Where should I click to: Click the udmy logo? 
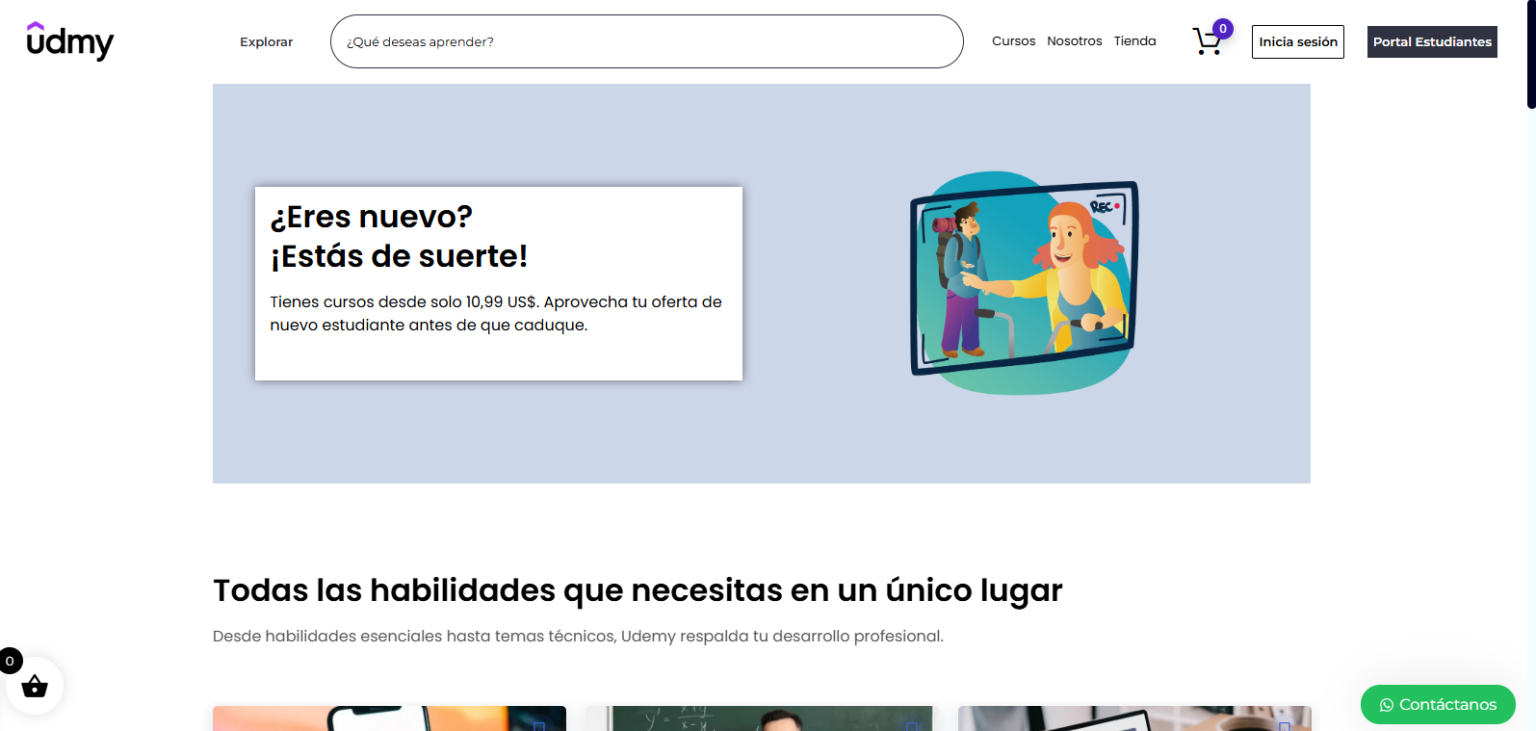pos(70,41)
